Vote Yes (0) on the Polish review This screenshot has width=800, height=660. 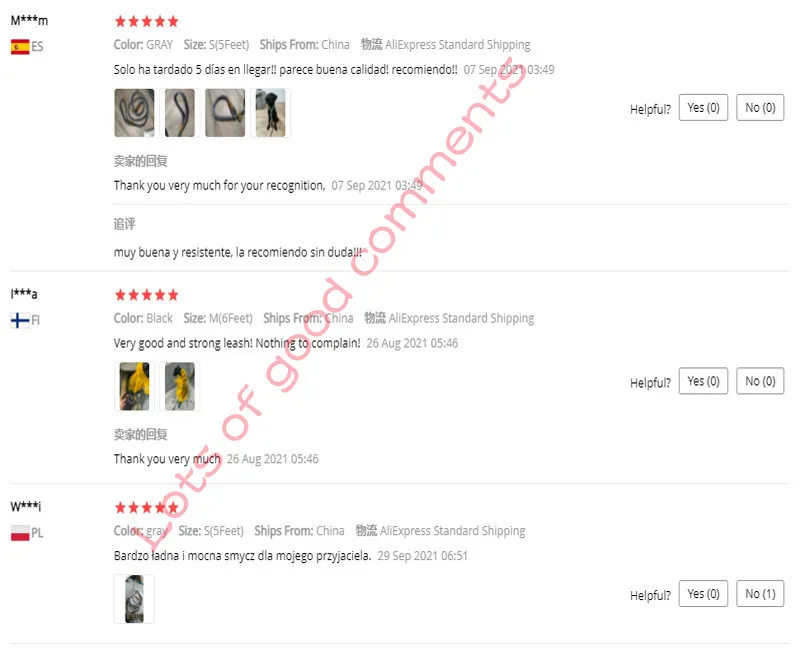coord(703,594)
